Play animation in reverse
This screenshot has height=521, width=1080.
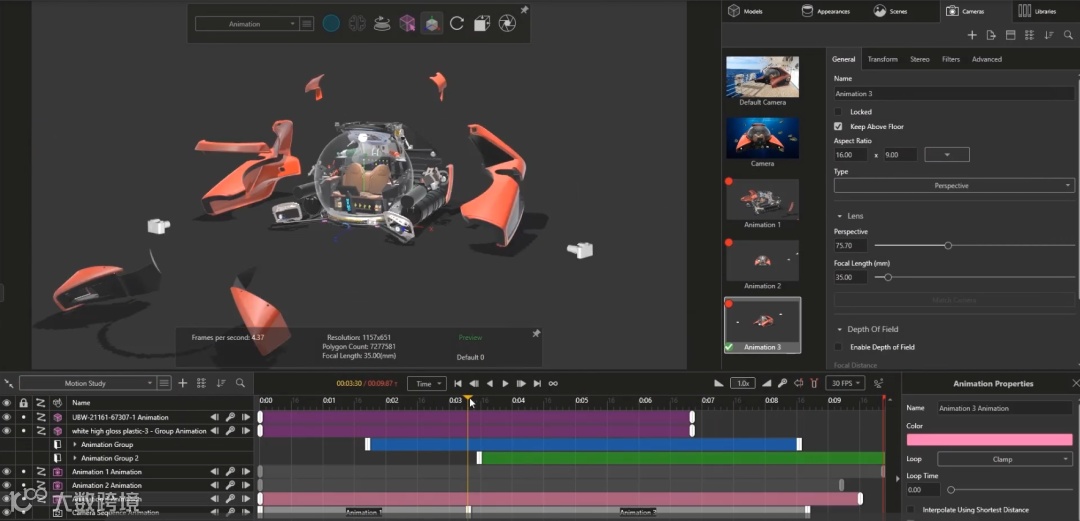tap(490, 383)
